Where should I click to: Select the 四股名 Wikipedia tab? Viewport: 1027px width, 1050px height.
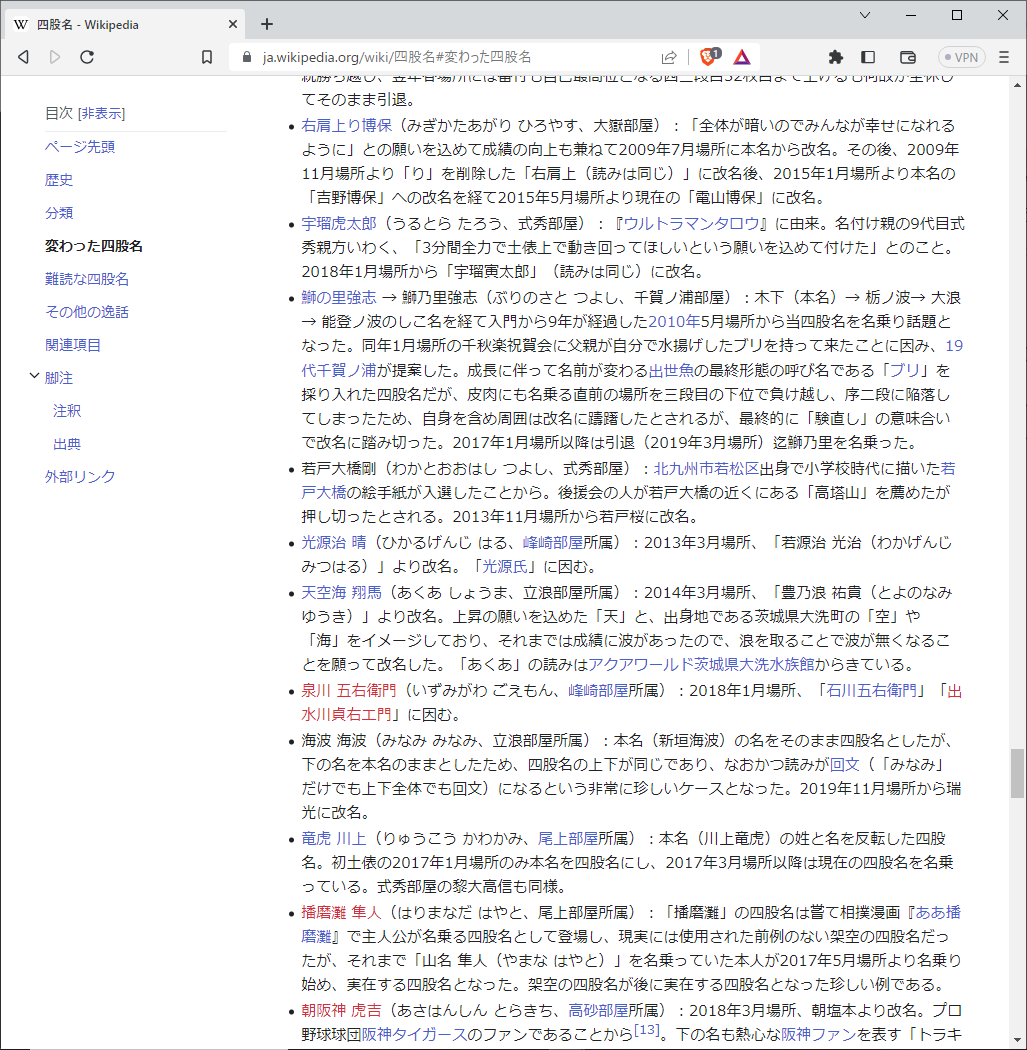[x=120, y=24]
